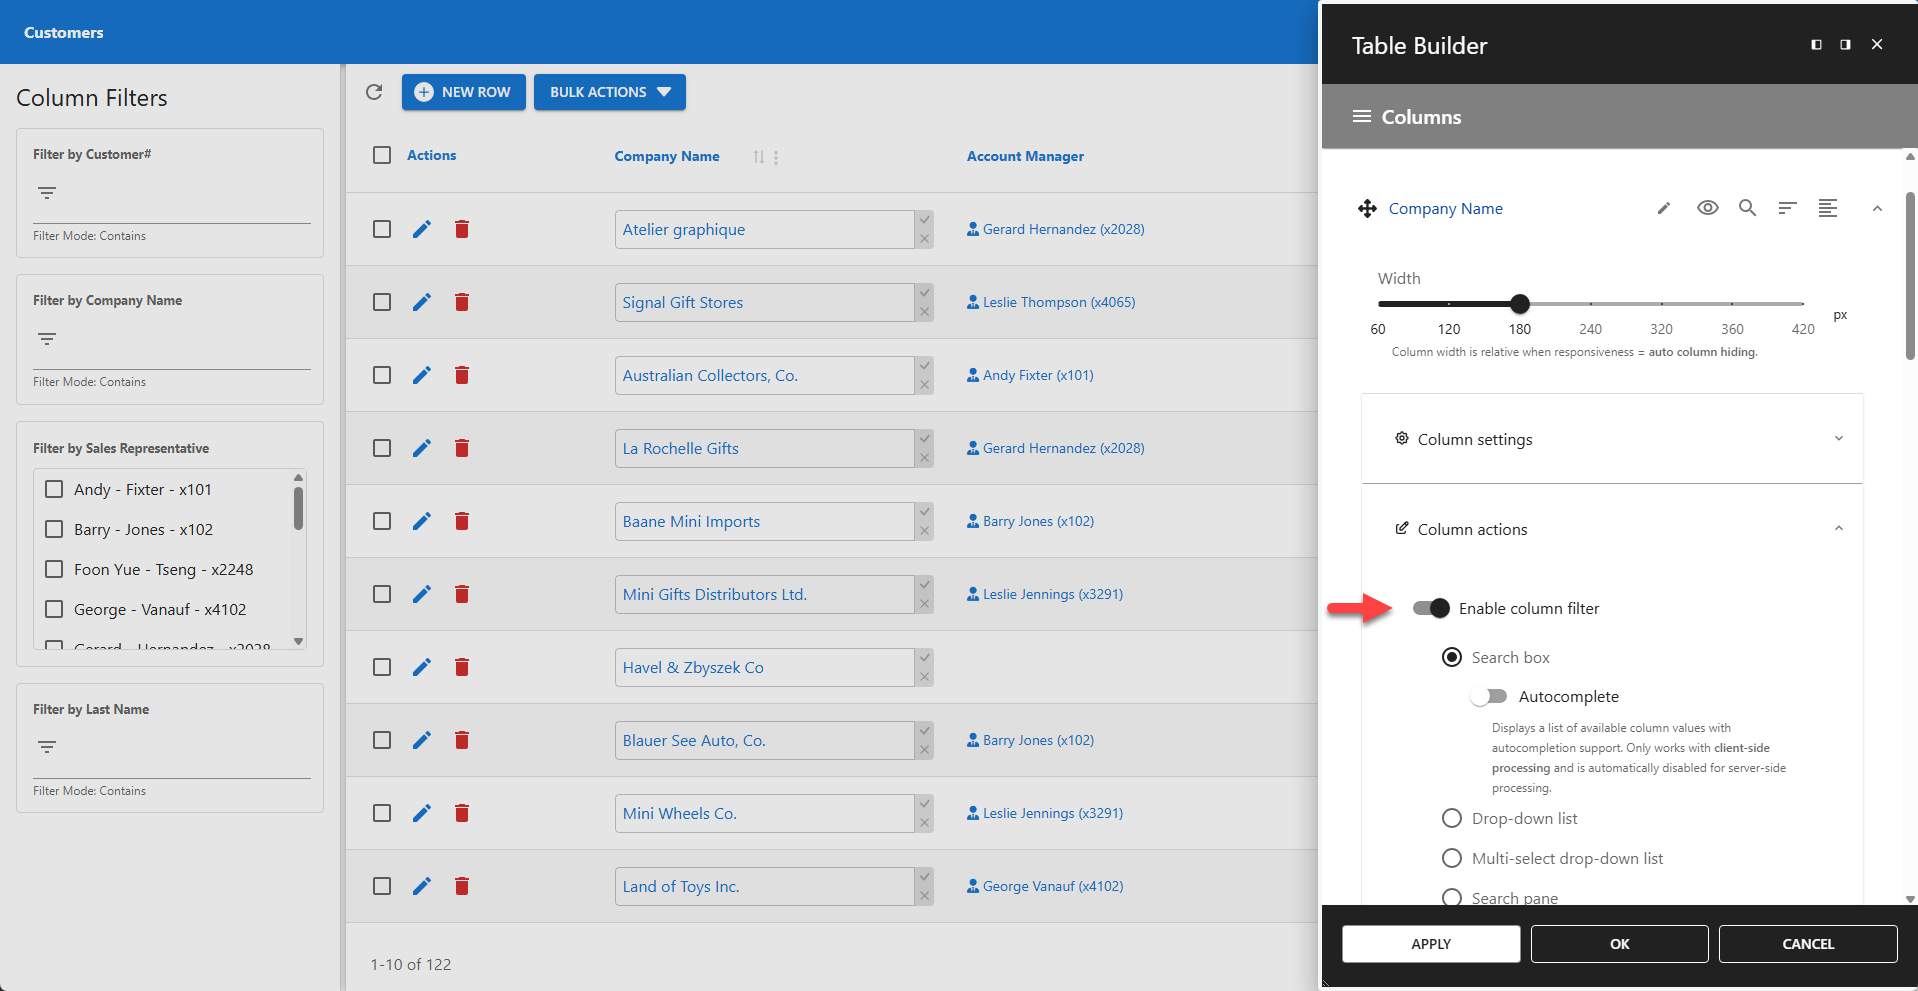1918x991 pixels.
Task: Check the Barry - Jones - x102 checkbox
Action: point(54,529)
